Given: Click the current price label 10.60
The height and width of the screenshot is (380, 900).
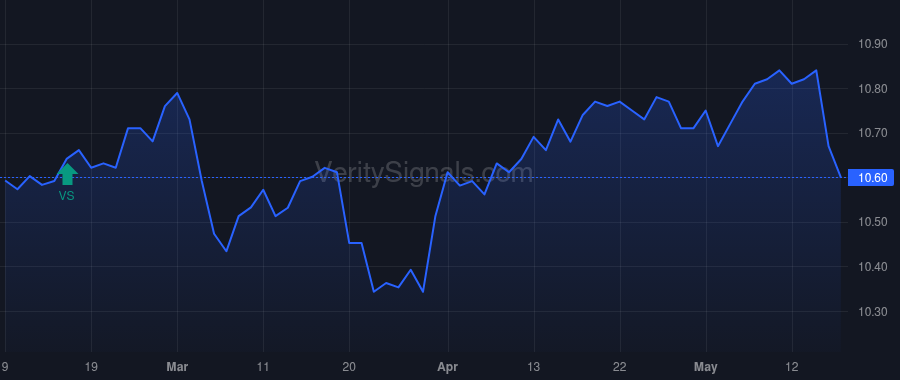Looking at the screenshot, I should pos(871,178).
